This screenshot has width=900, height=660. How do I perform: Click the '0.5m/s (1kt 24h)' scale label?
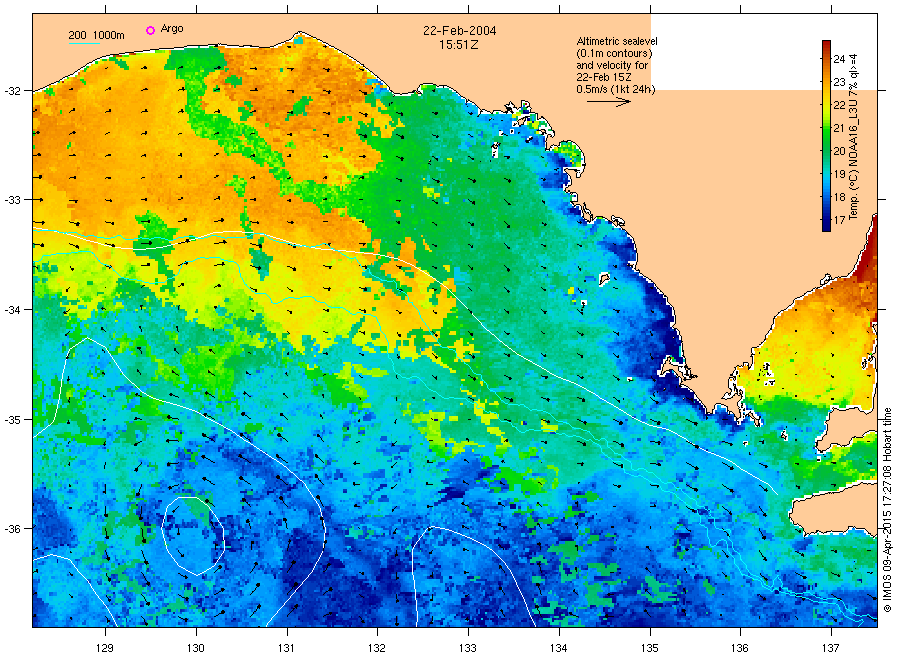tap(616, 89)
